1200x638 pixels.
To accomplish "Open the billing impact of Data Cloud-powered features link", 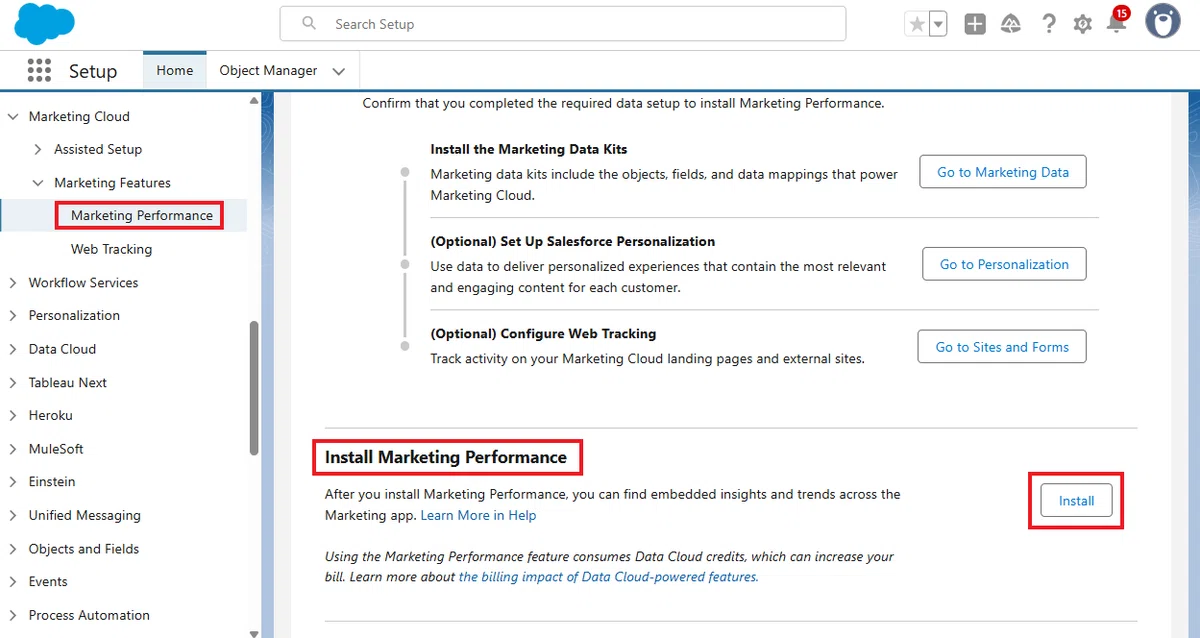I will (x=608, y=577).
